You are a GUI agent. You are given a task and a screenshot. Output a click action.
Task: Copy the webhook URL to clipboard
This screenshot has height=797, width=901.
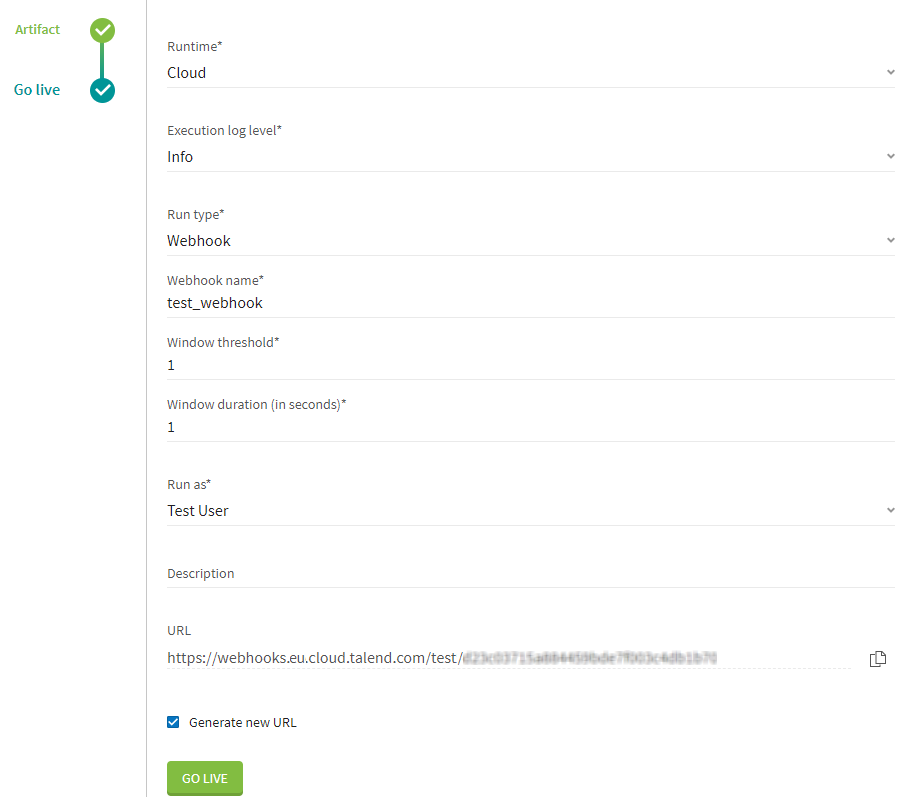(878, 658)
